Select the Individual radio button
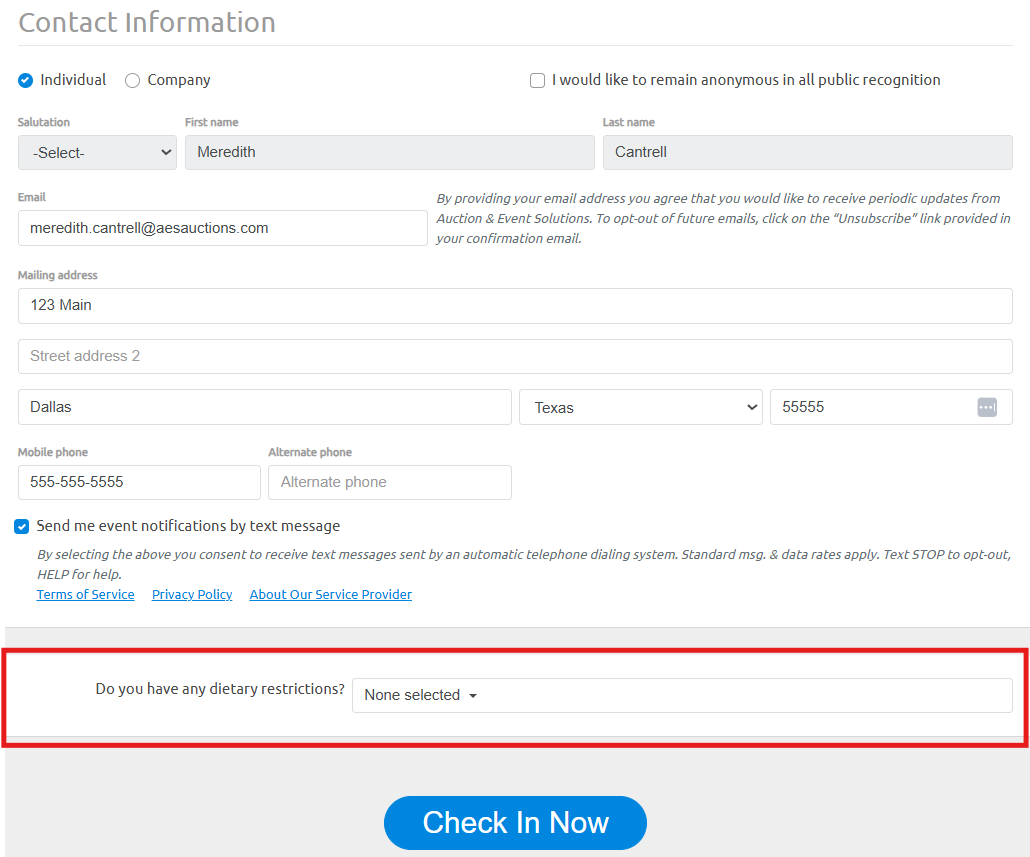The height and width of the screenshot is (857, 1030). click(26, 80)
